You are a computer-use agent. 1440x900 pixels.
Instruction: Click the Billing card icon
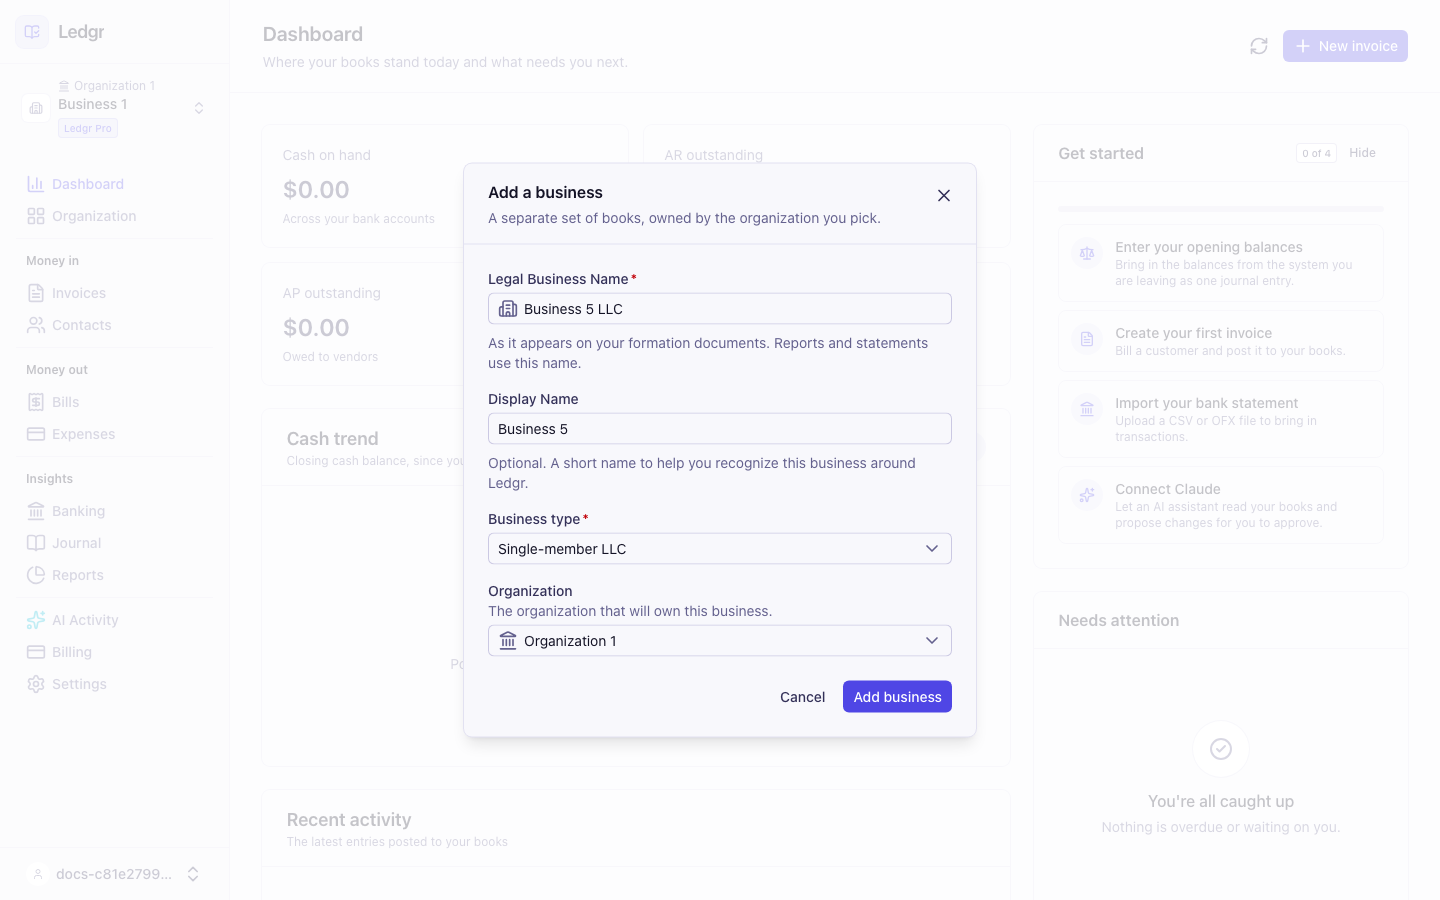click(36, 652)
